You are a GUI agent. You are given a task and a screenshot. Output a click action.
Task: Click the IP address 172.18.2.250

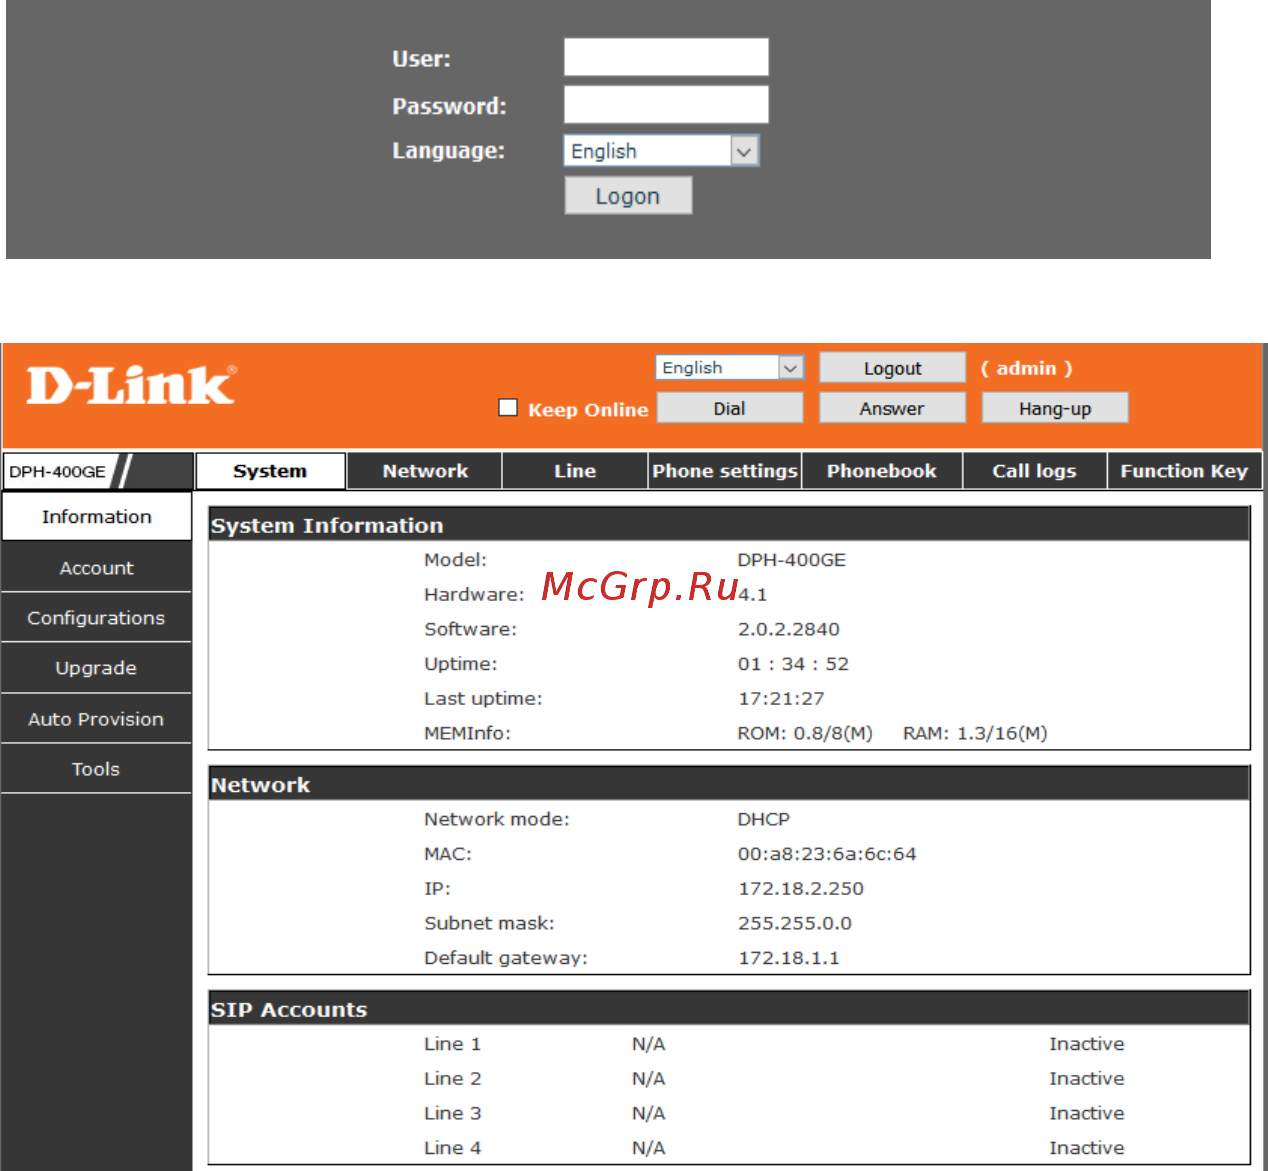coord(801,888)
